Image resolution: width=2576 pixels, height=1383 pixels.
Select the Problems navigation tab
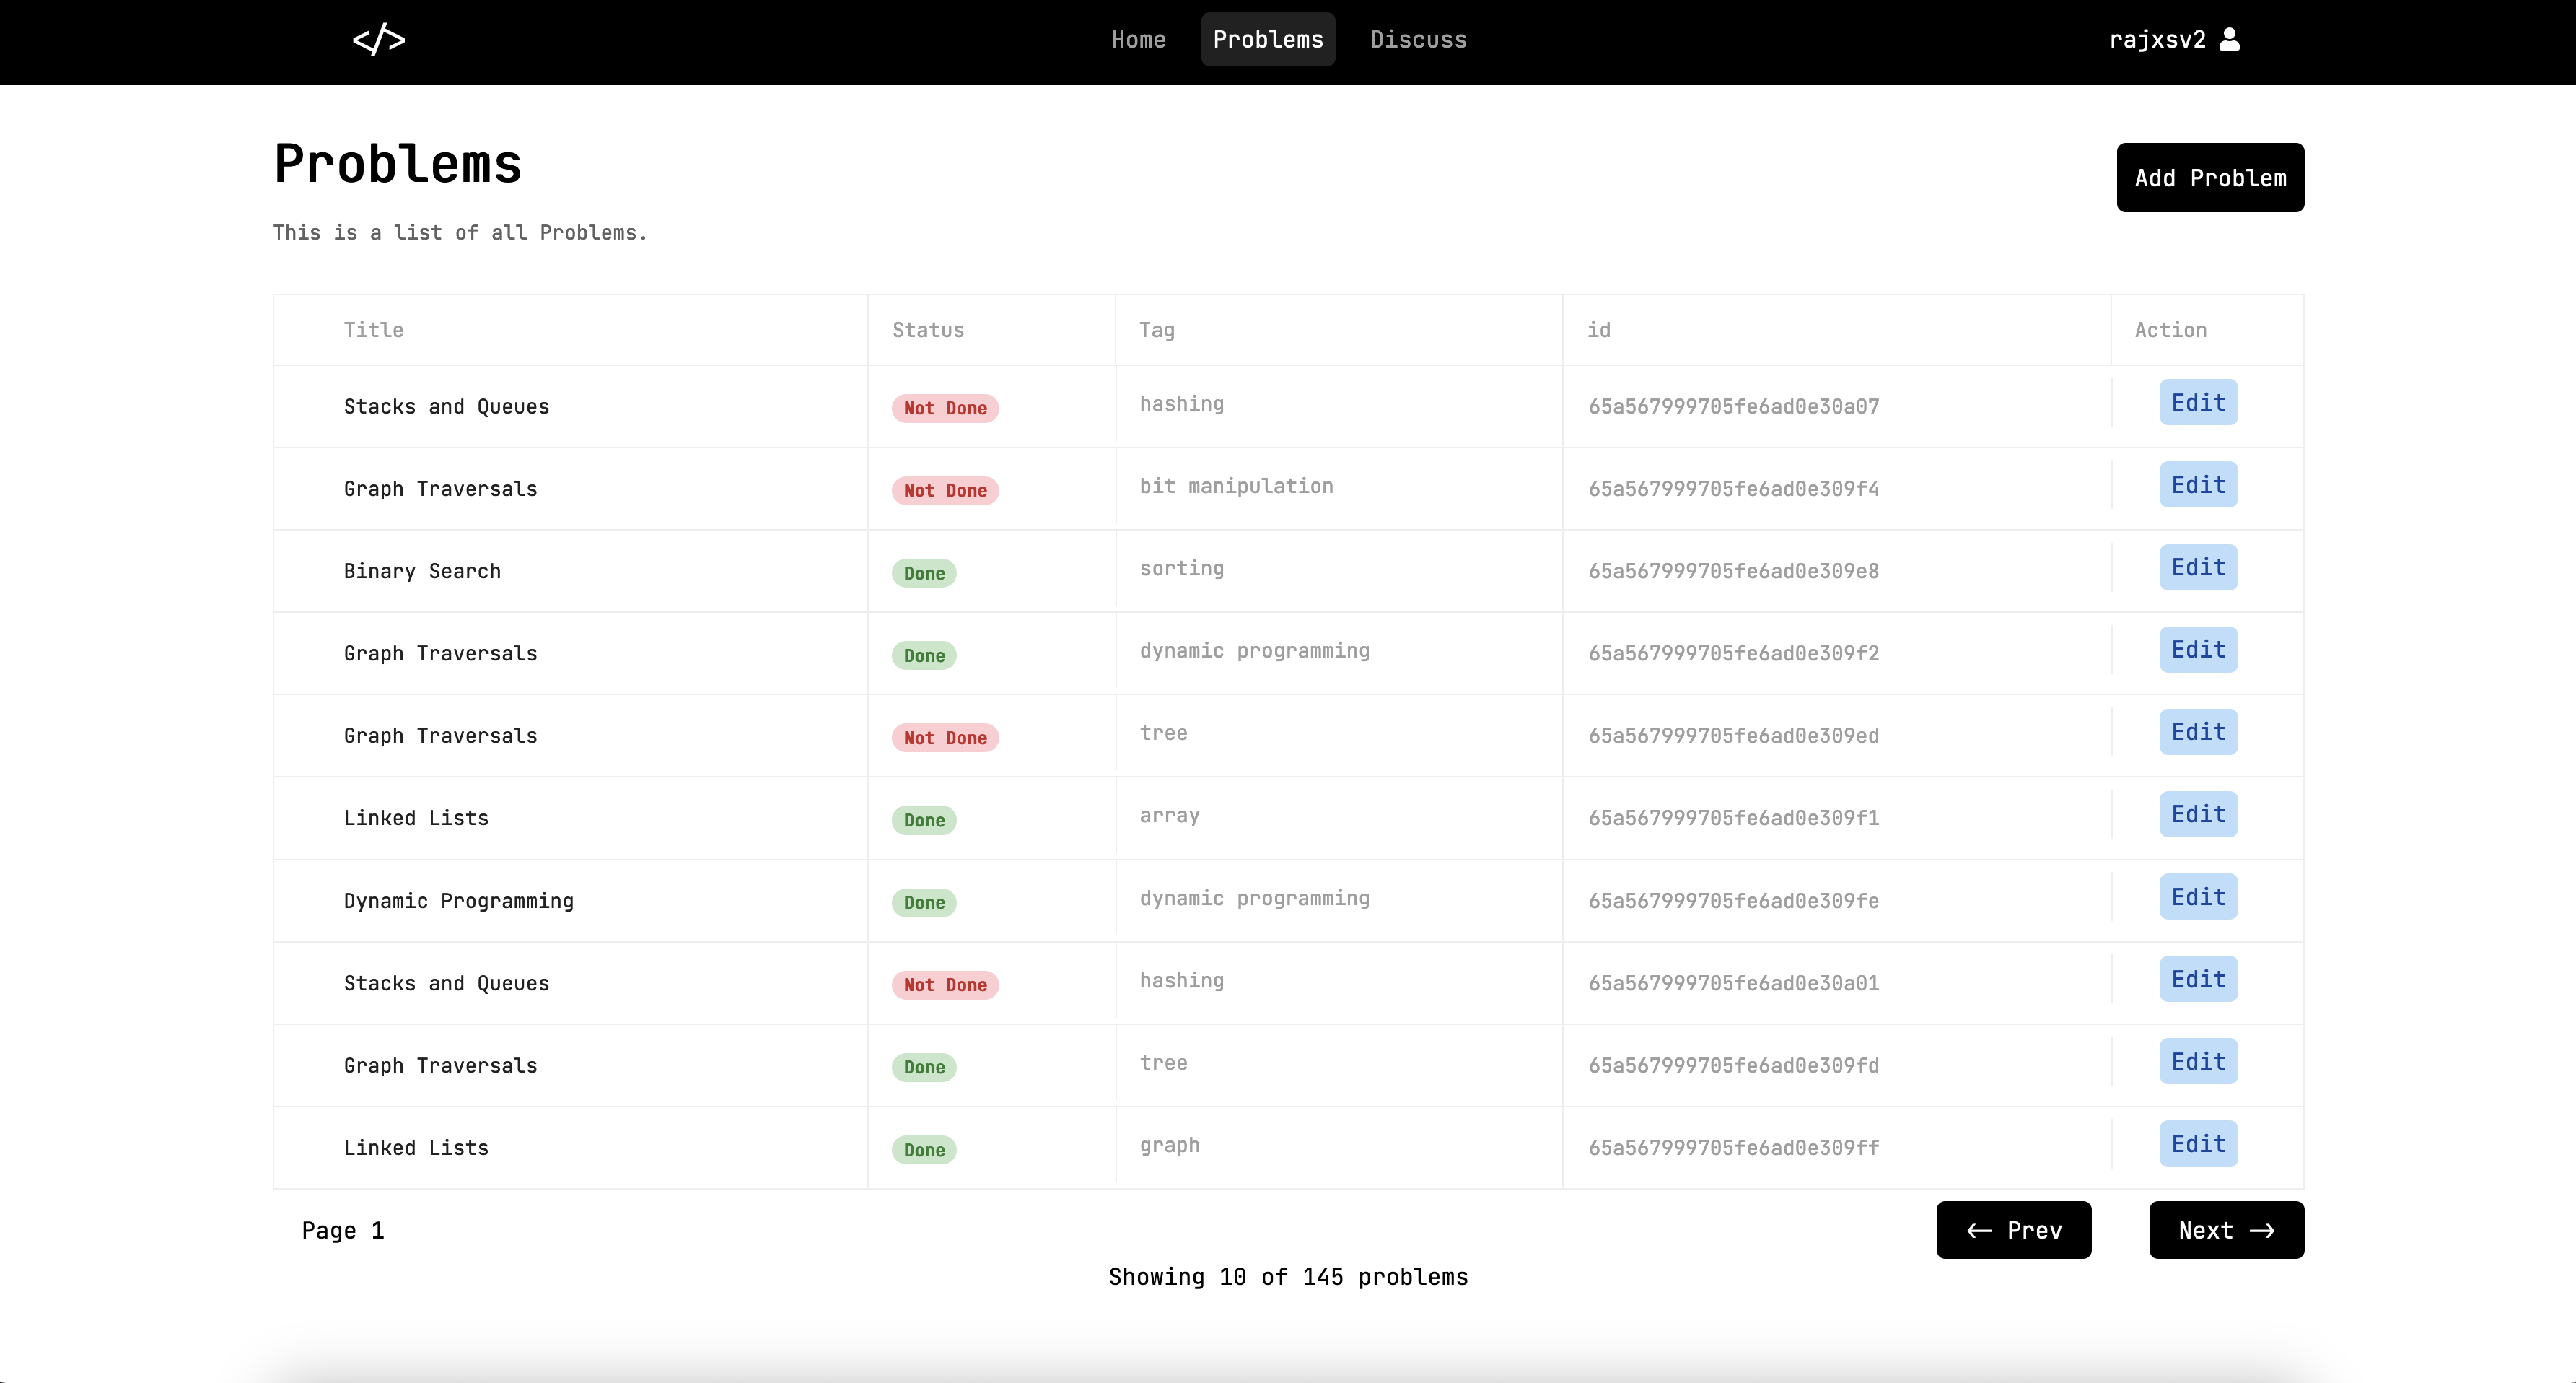tap(1267, 39)
